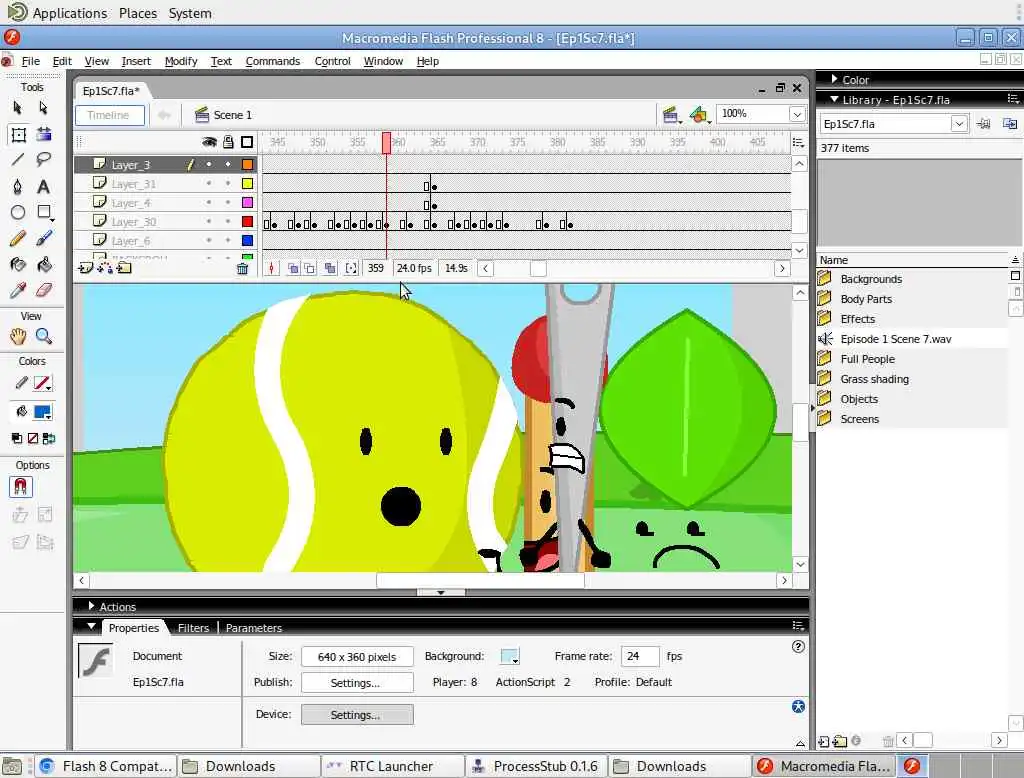
Task: Expand the Color panel
Action: pos(835,79)
